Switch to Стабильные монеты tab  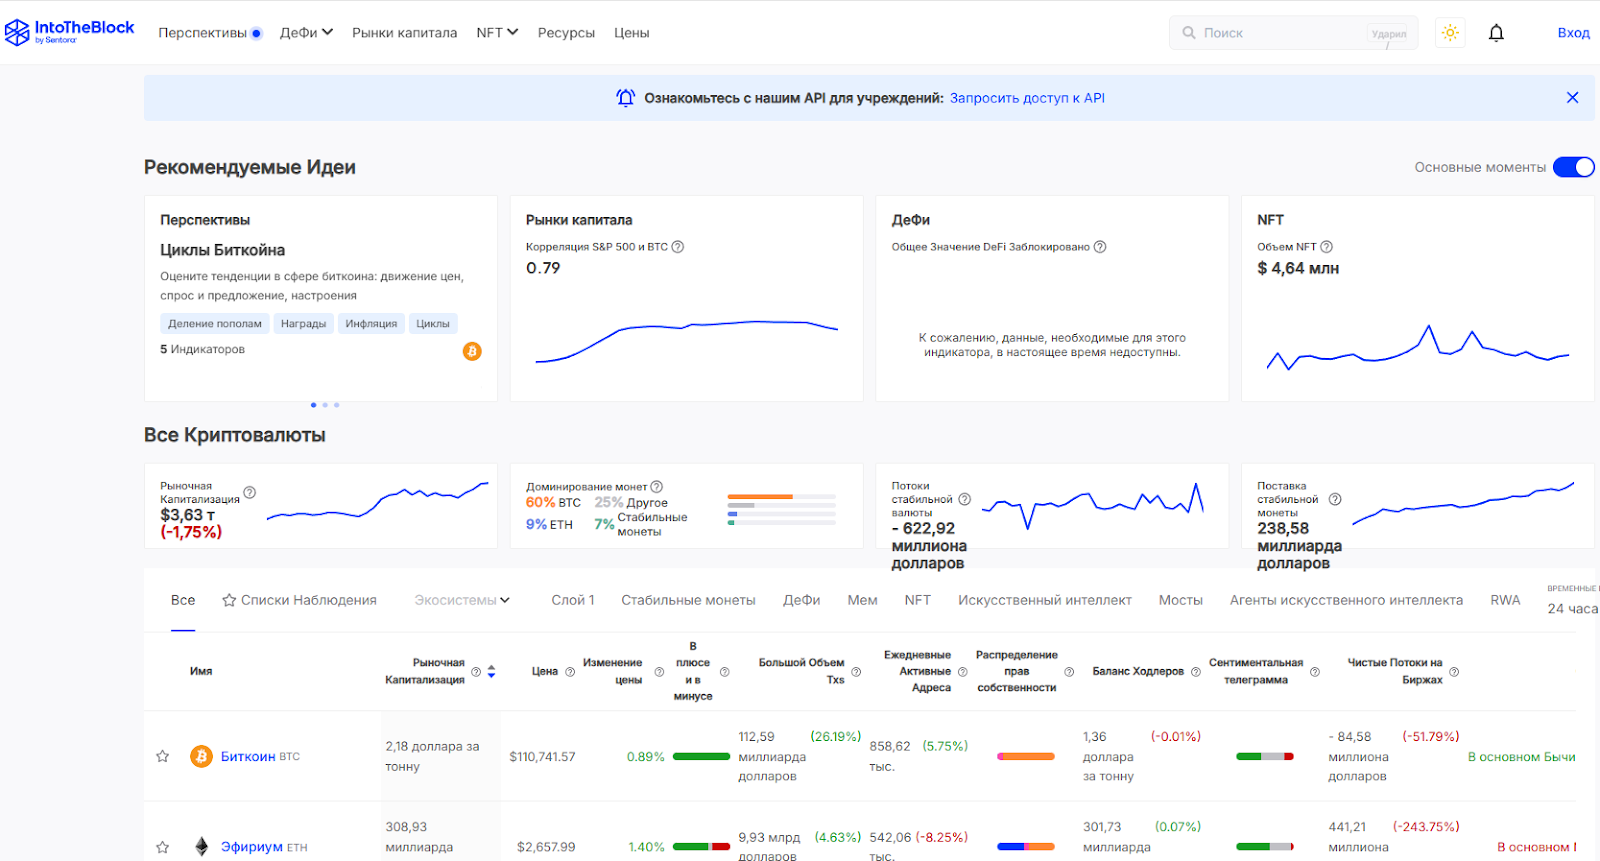(688, 600)
